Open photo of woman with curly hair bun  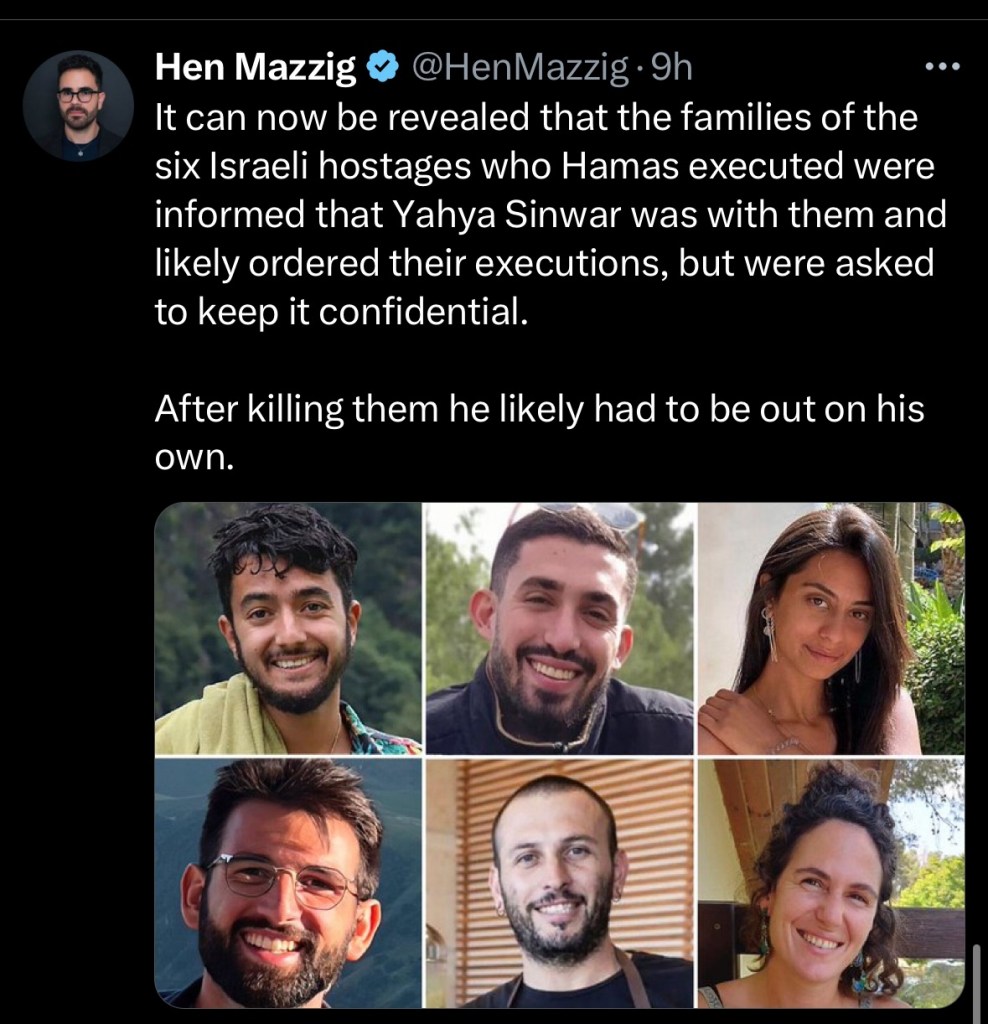click(x=830, y=882)
